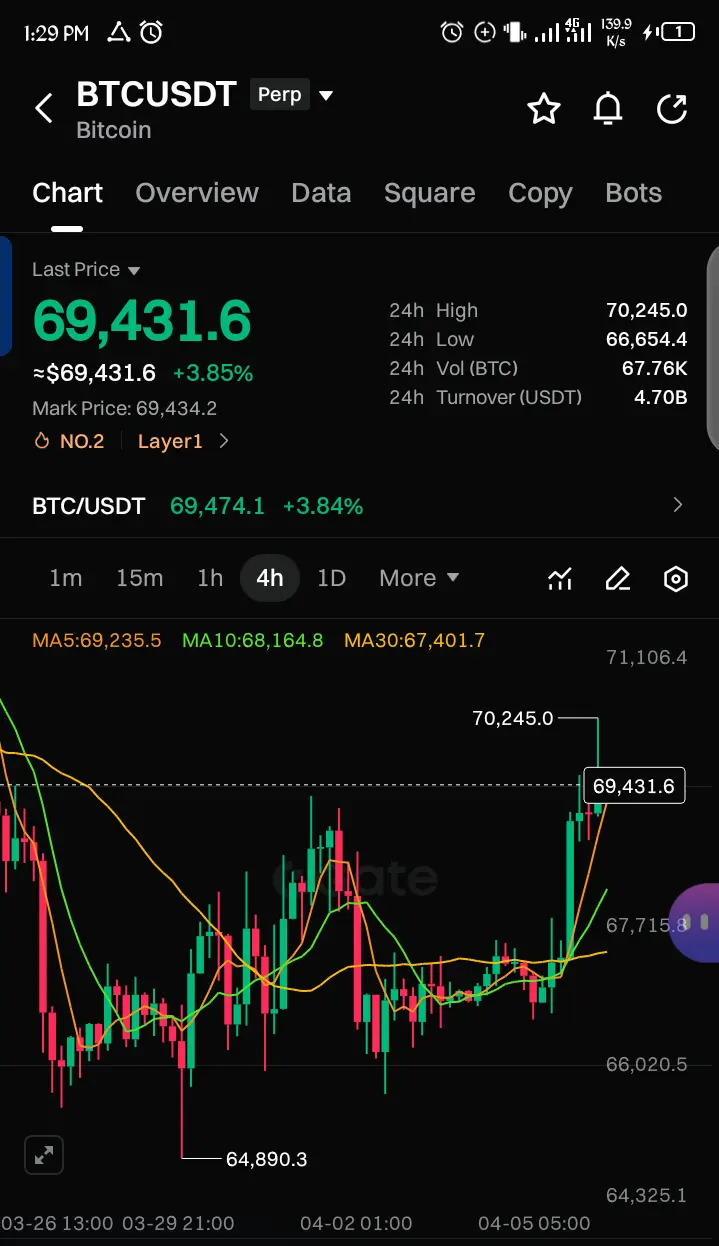This screenshot has height=1246, width=719.
Task: Select the 1h timeframe
Action: [210, 578]
